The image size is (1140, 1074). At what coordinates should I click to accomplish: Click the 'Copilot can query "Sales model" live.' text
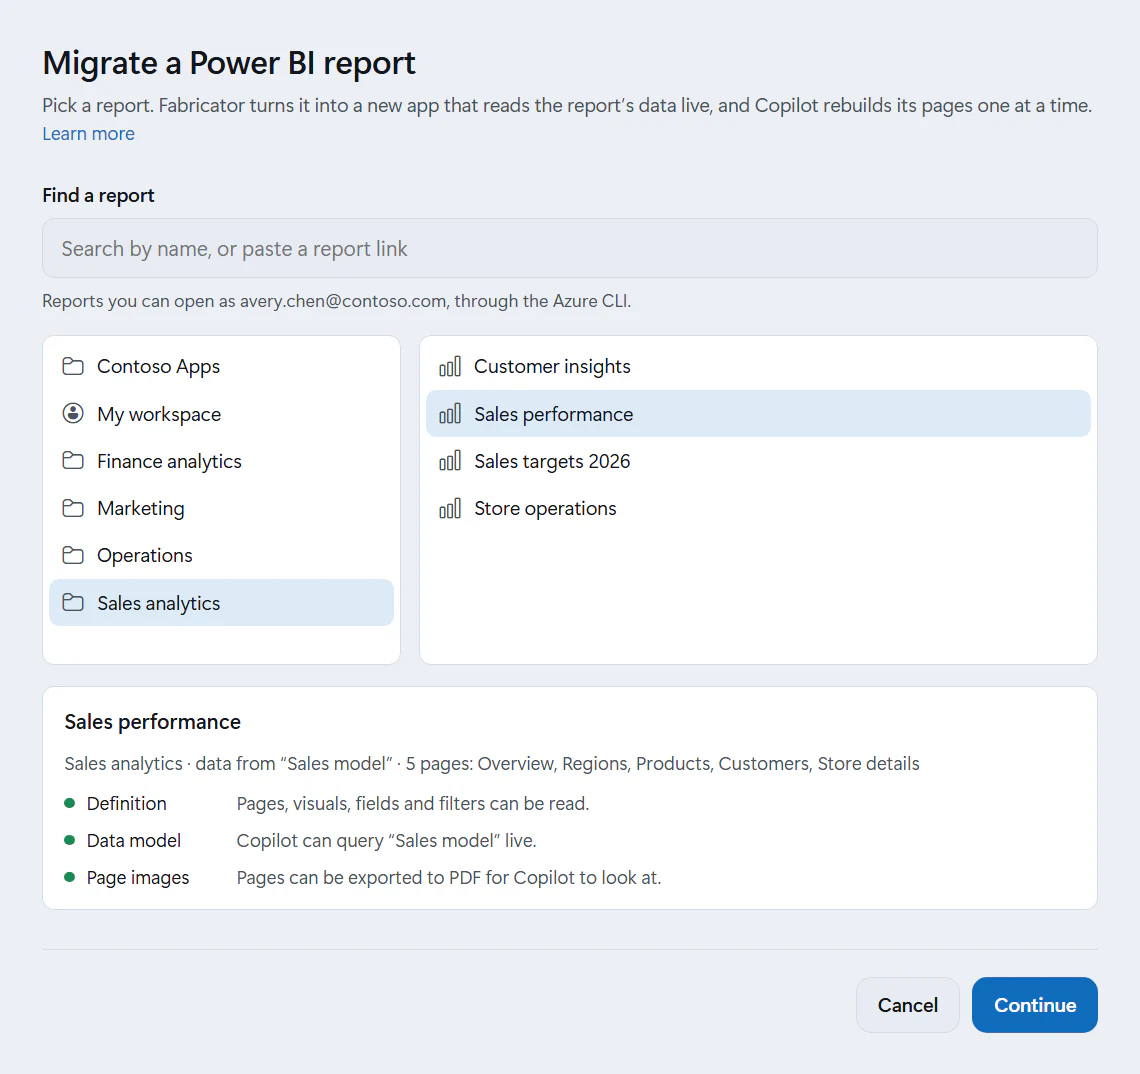386,841
